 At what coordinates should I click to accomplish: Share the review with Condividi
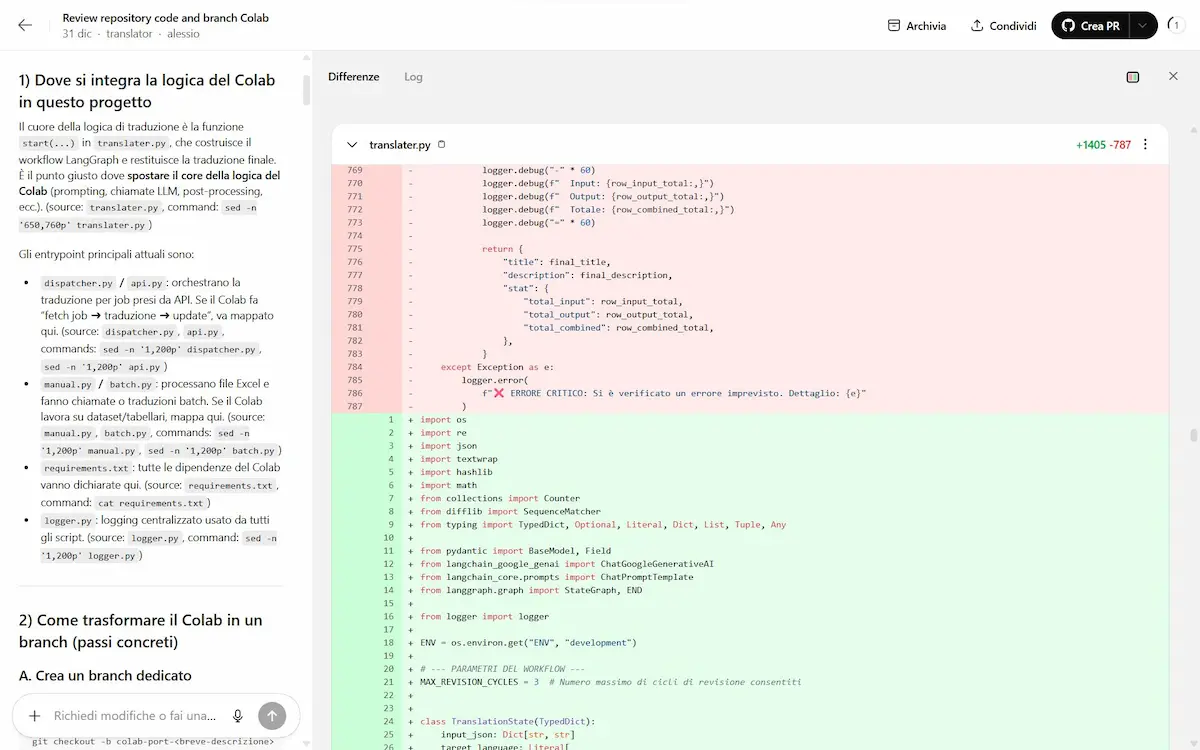1012,25
